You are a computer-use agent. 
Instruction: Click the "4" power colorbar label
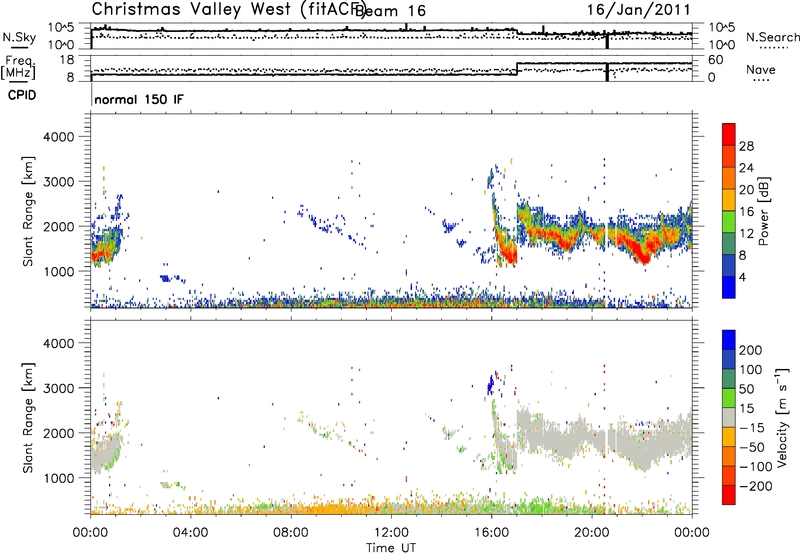point(742,277)
